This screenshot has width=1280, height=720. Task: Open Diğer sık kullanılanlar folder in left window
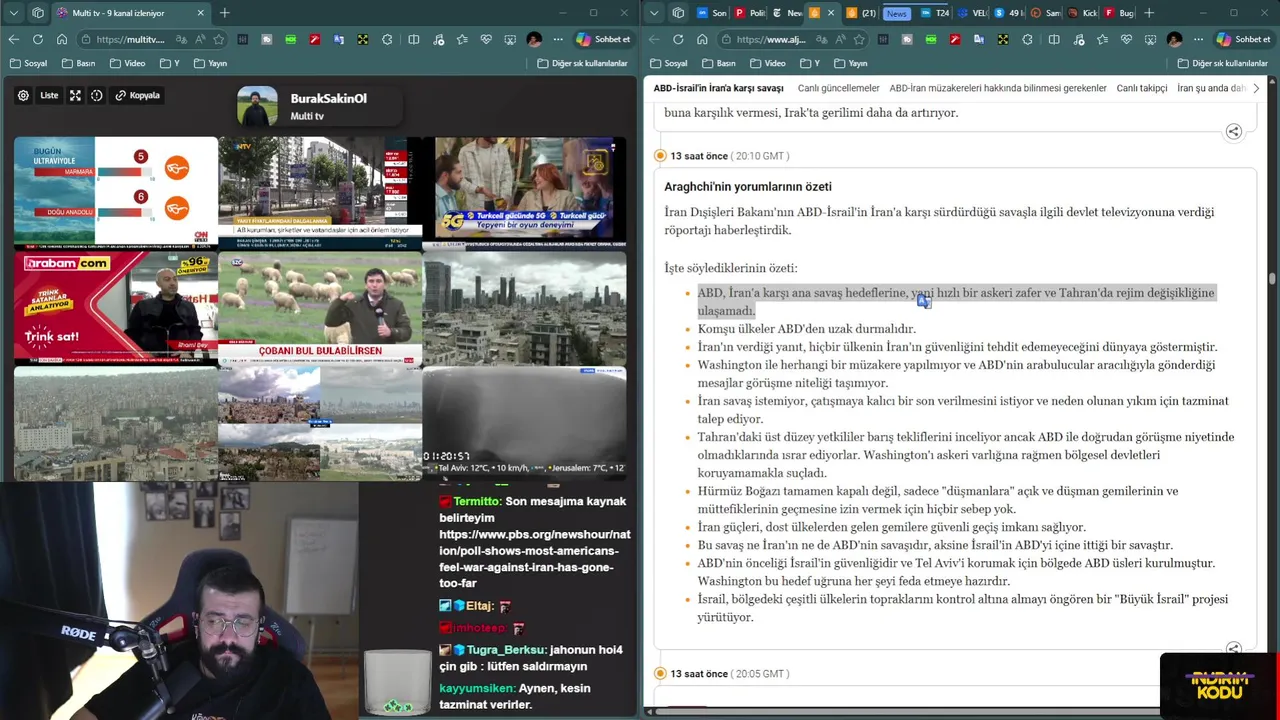(x=582, y=63)
